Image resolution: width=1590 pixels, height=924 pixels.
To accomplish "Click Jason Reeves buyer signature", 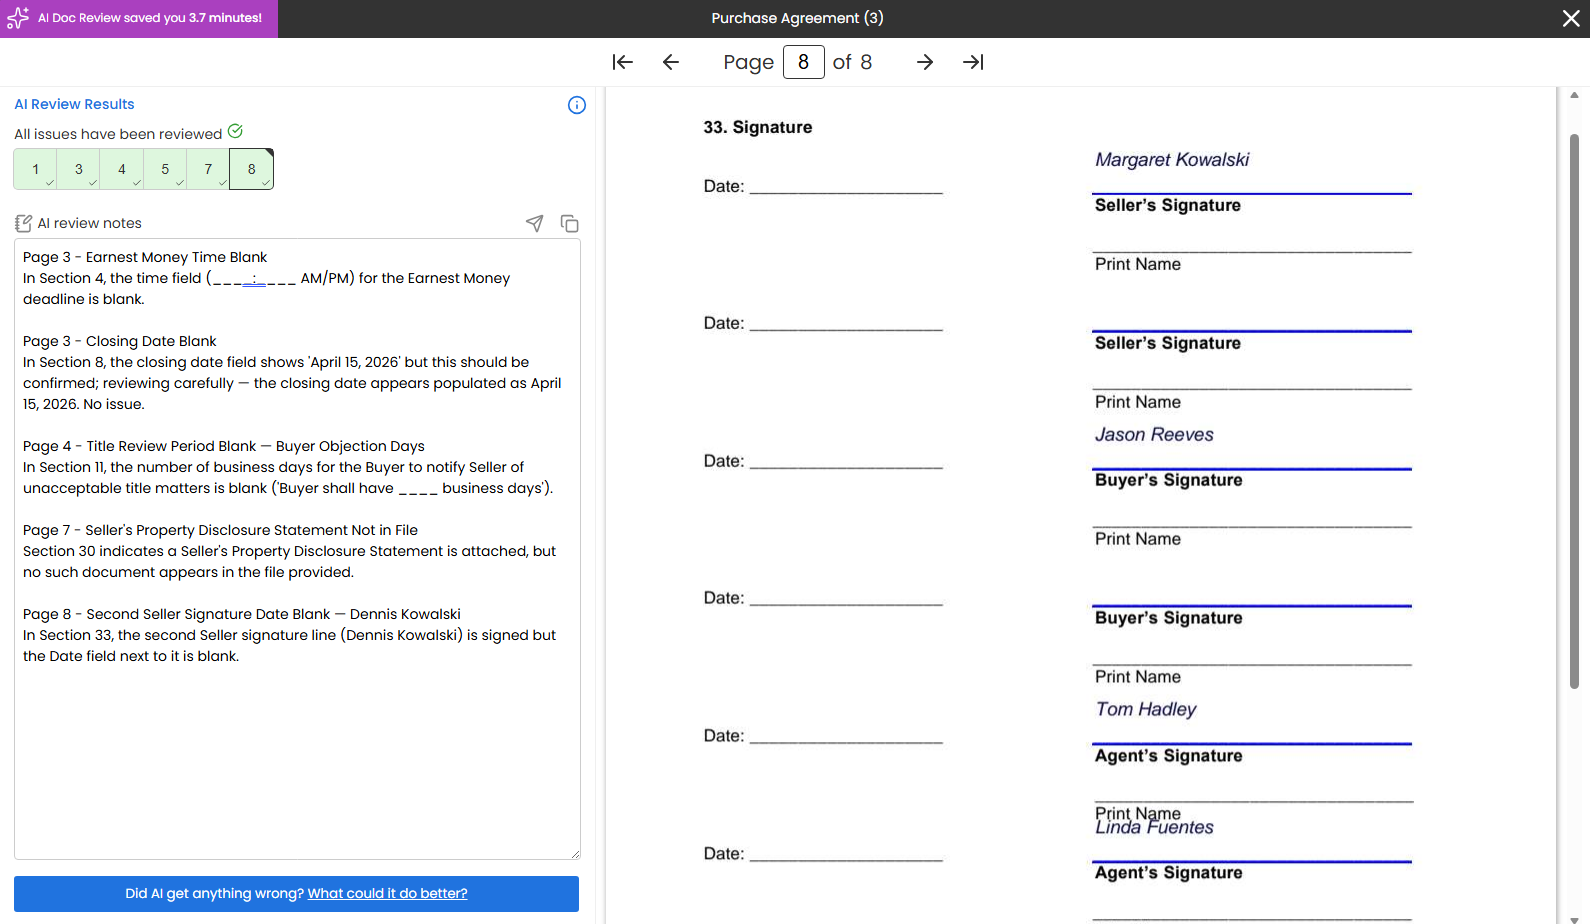I will click(1154, 435).
